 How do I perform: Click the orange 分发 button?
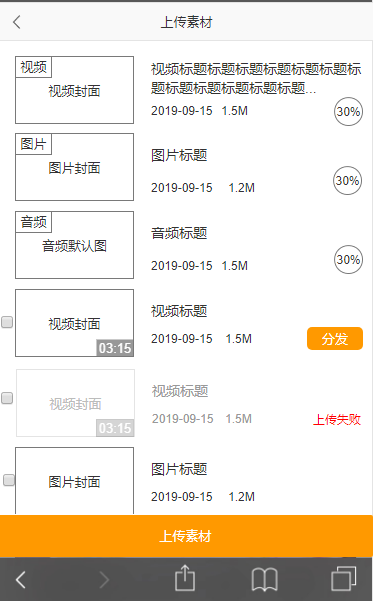(x=335, y=338)
